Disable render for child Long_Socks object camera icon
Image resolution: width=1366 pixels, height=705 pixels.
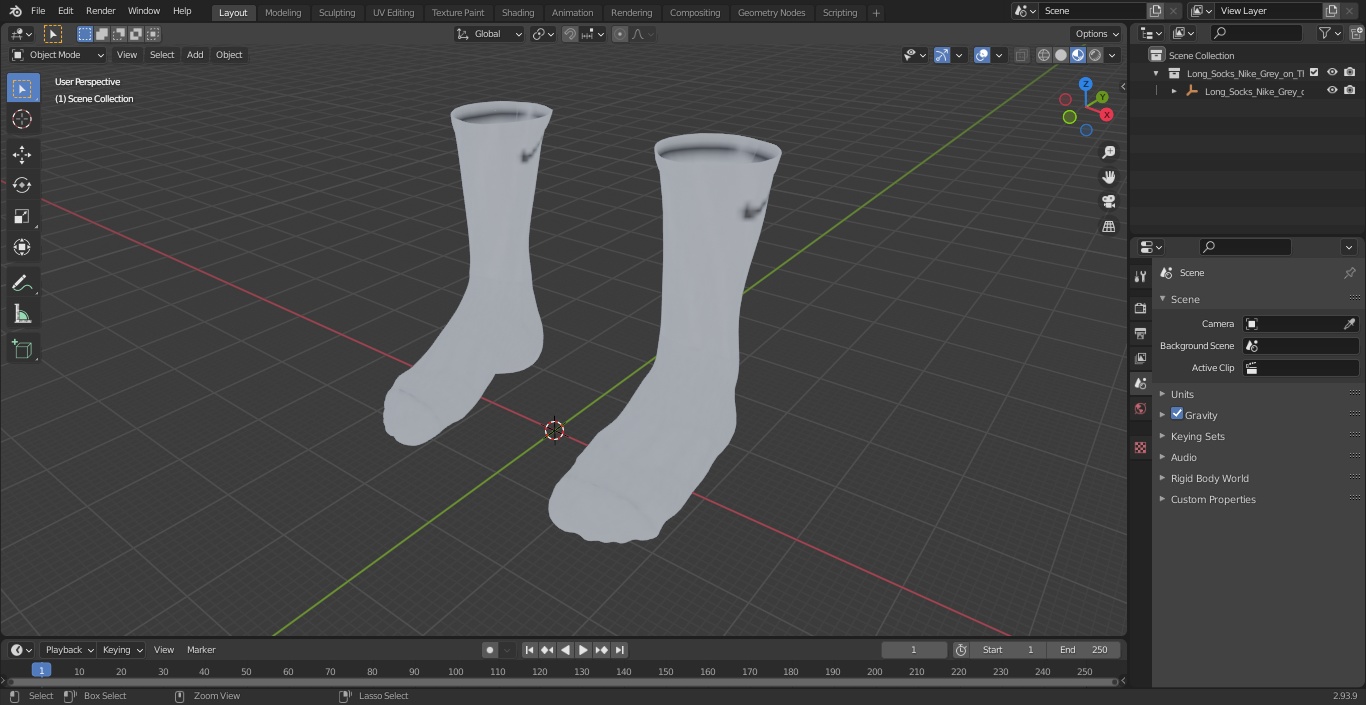point(1350,91)
